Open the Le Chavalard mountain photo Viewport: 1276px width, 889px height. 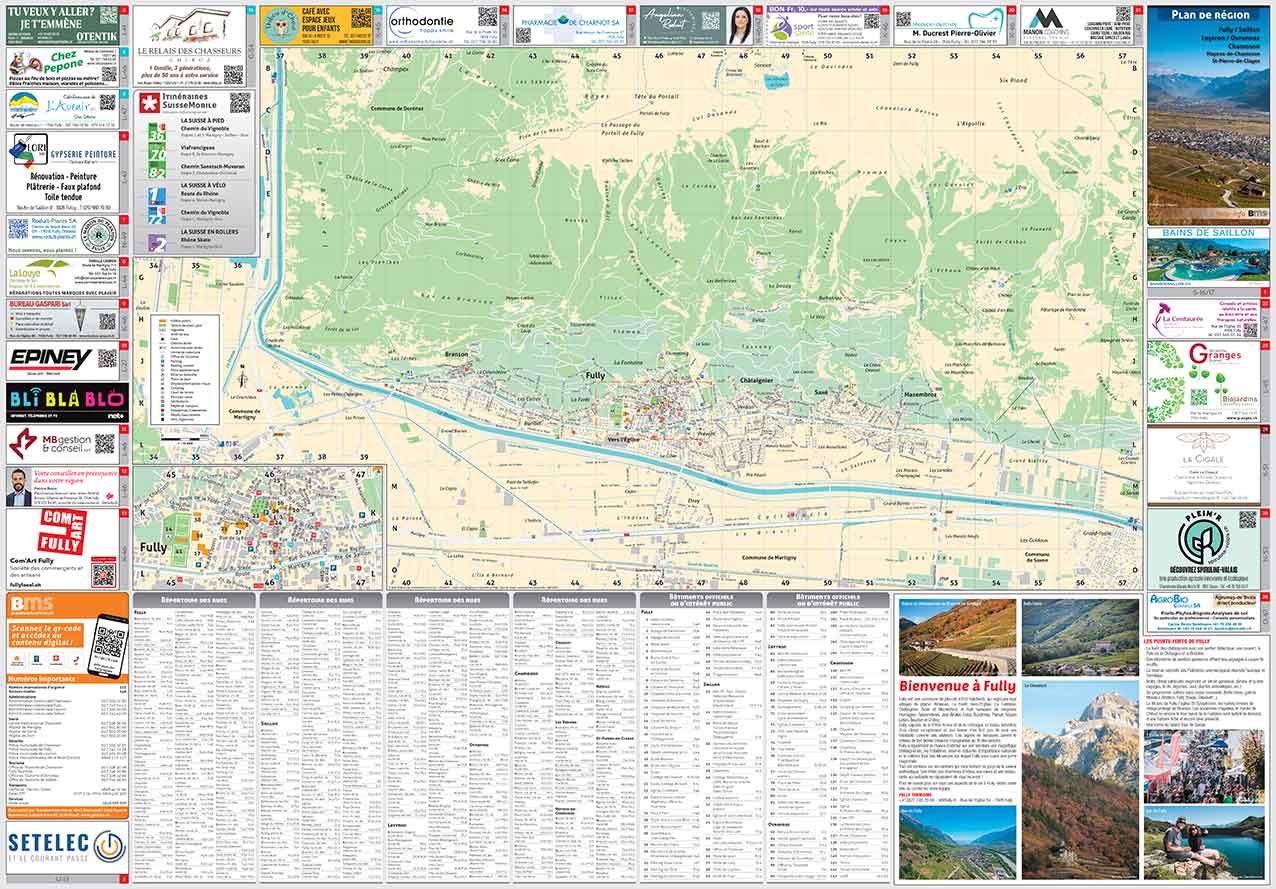[x=1082, y=782]
